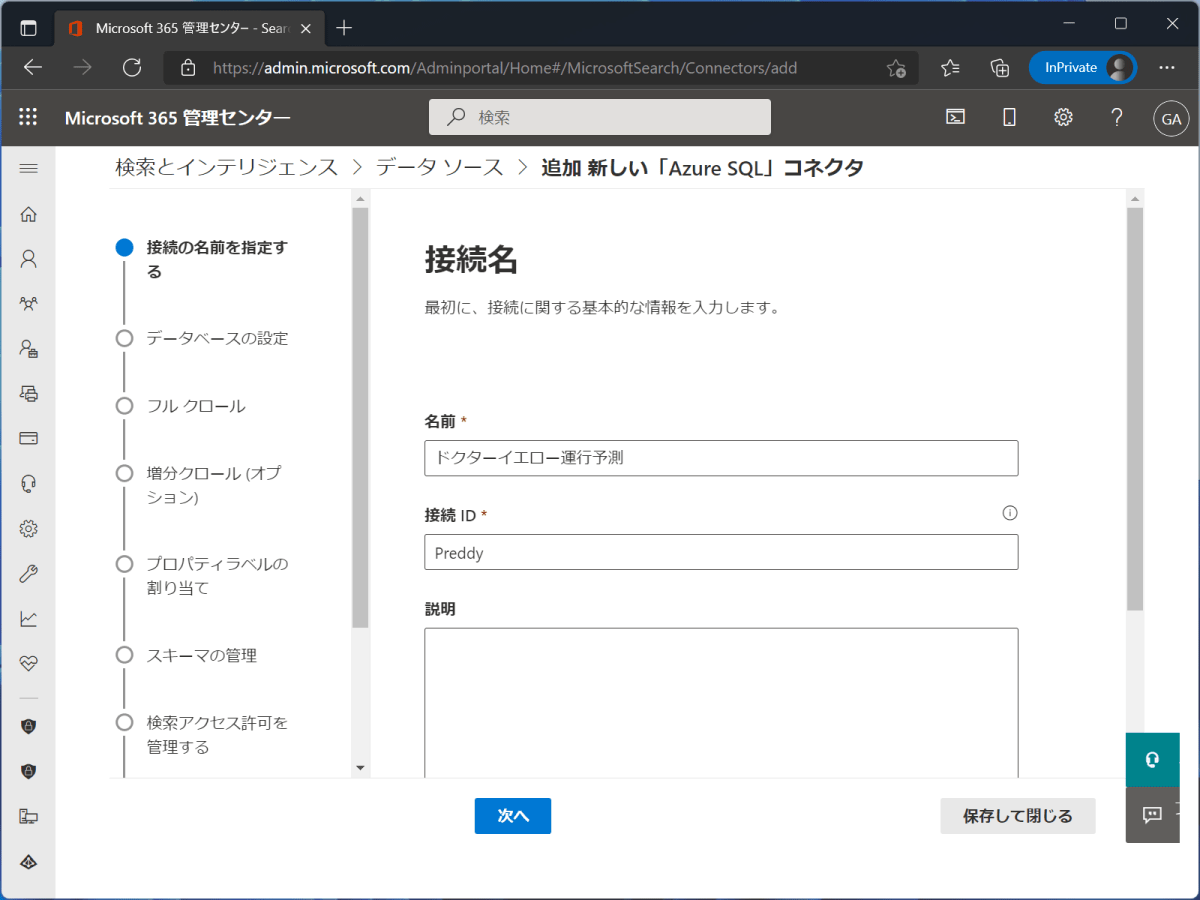Select the Microsoft 365 管理センター browser tab
This screenshot has height=900, width=1200.
pos(190,28)
